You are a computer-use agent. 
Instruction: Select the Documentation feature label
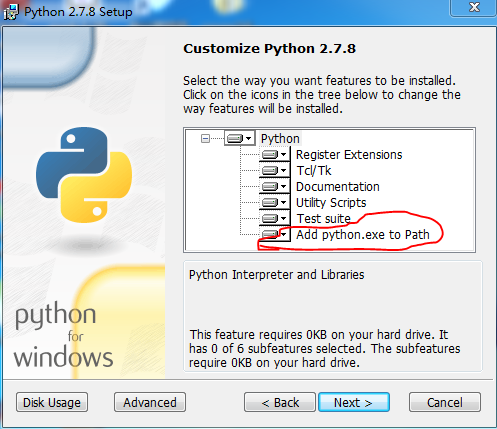(338, 187)
